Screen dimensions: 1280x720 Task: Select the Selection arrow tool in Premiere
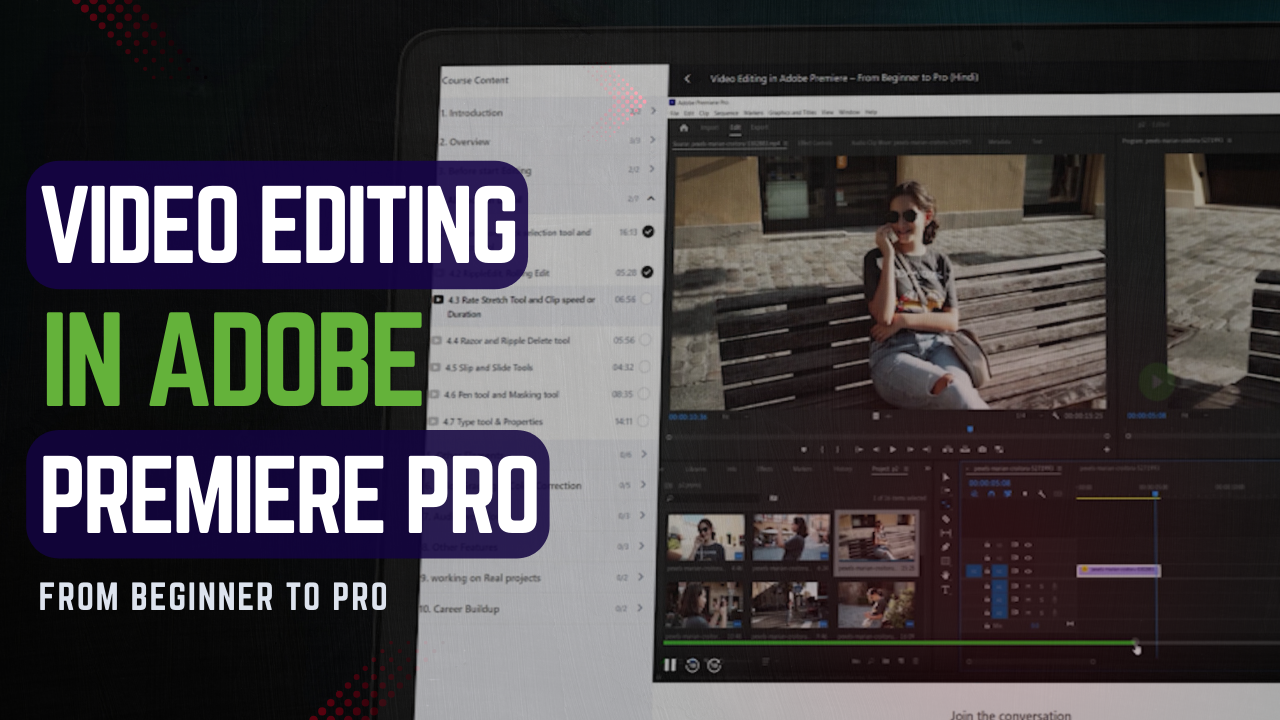[946, 477]
